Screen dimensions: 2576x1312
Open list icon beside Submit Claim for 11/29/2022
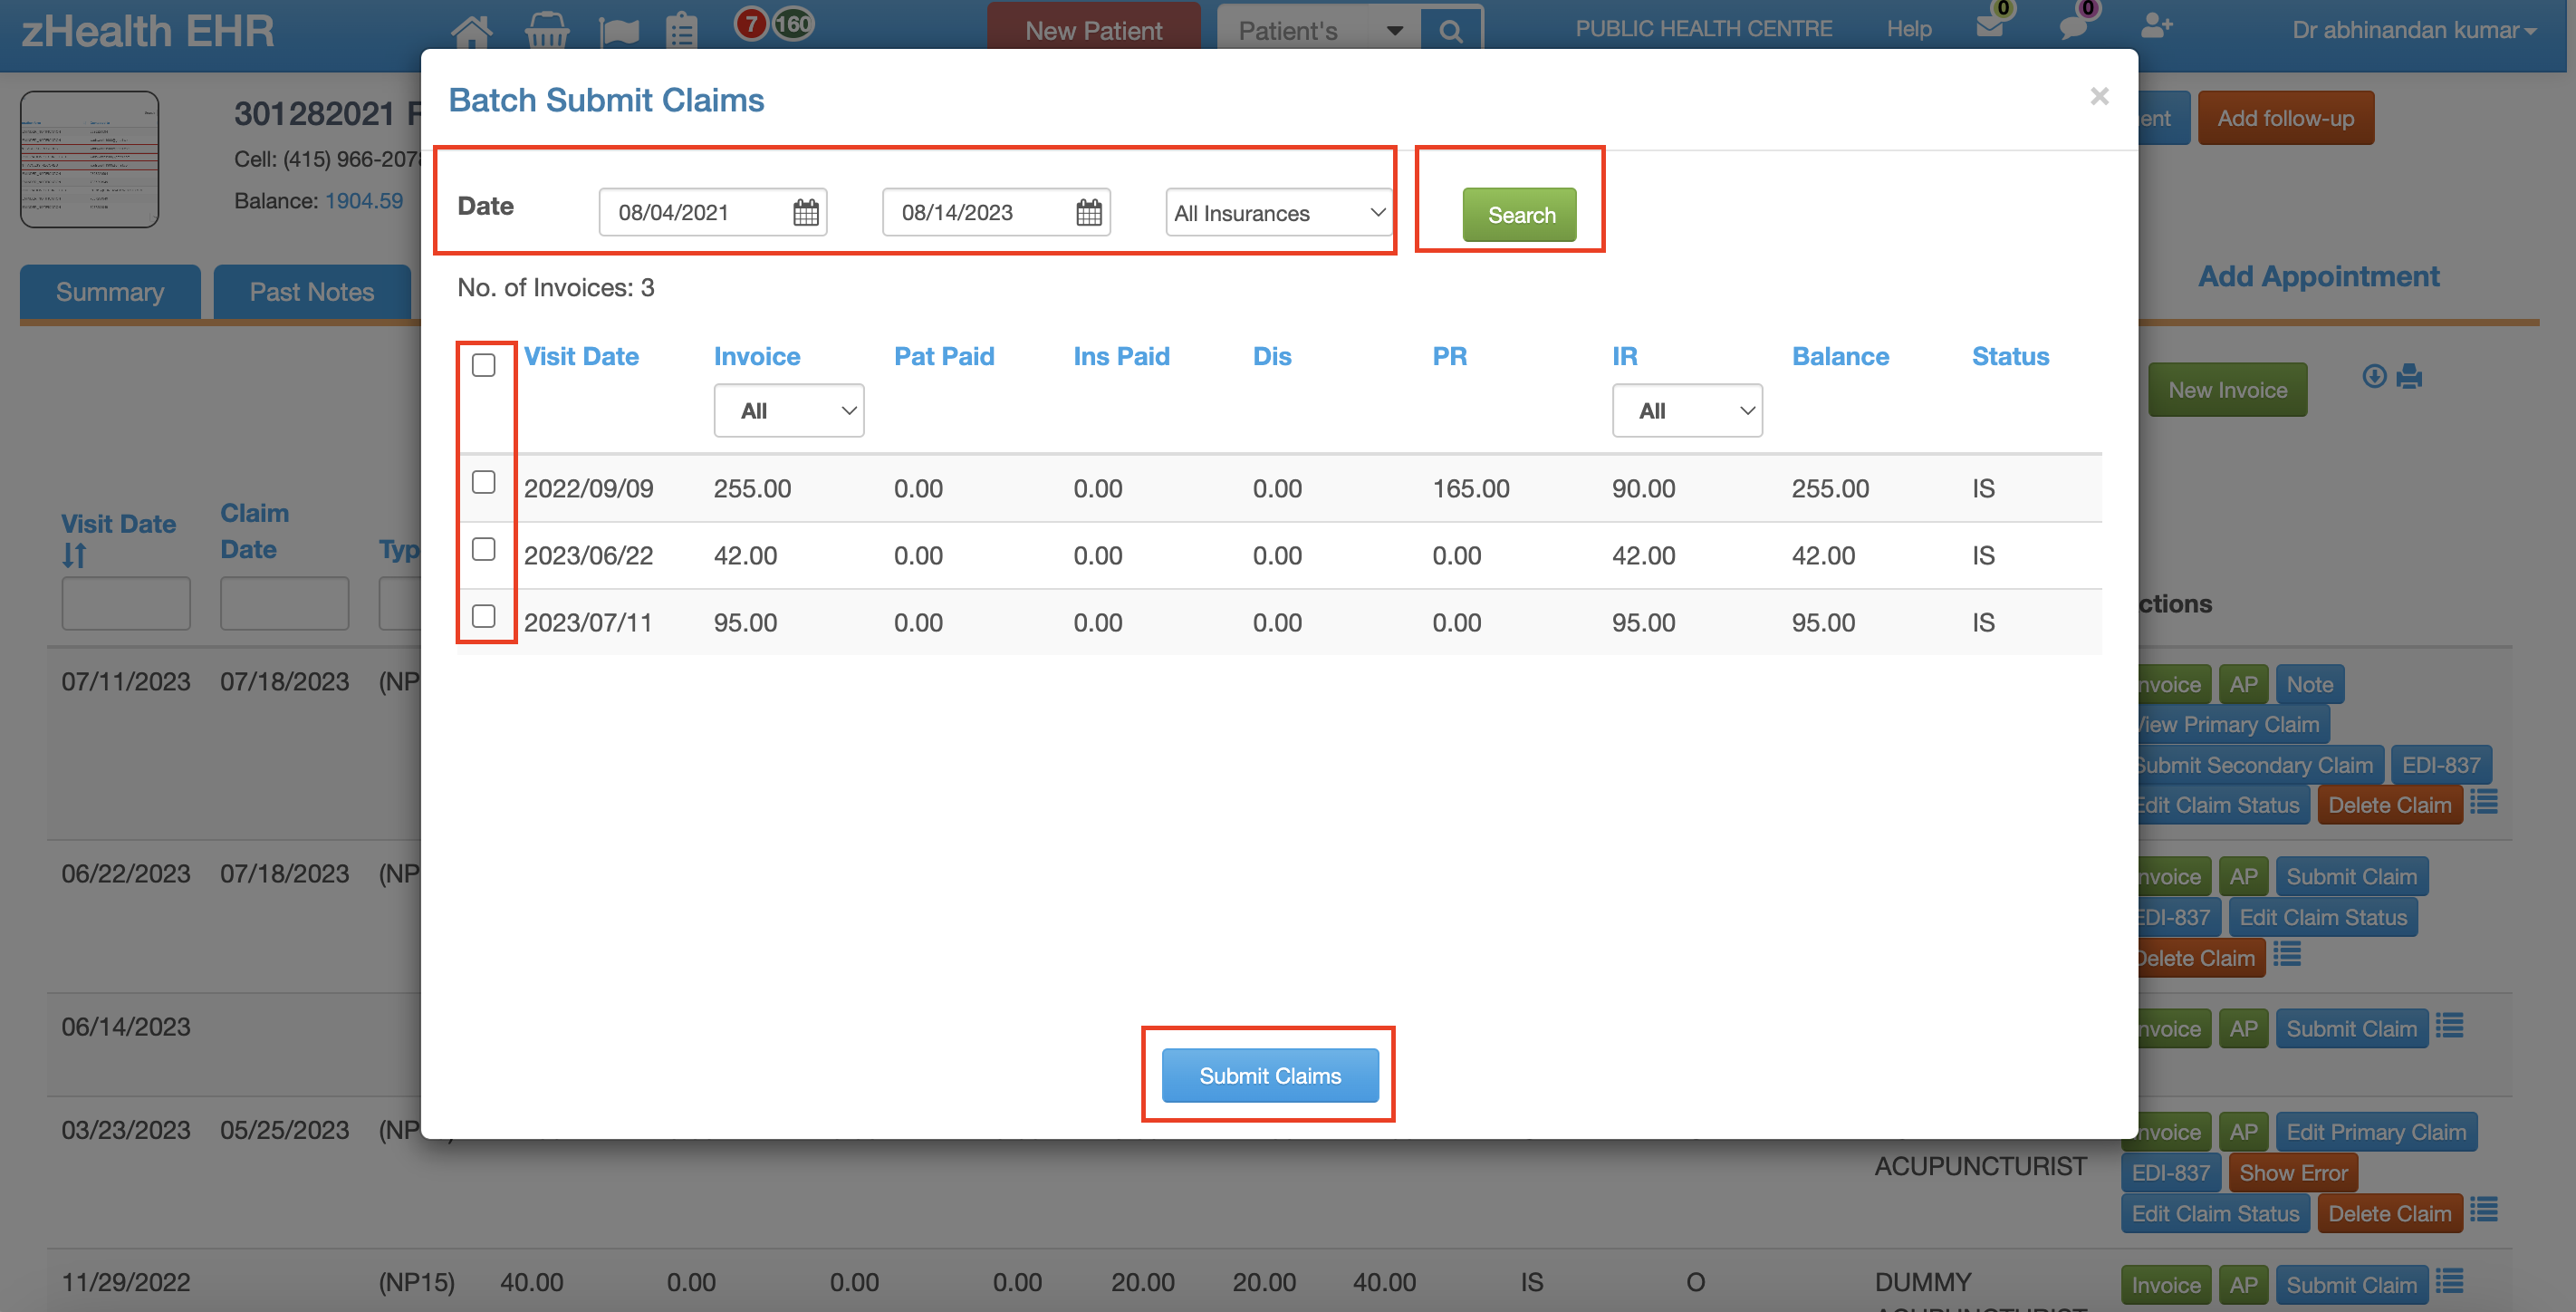coord(2449,1280)
